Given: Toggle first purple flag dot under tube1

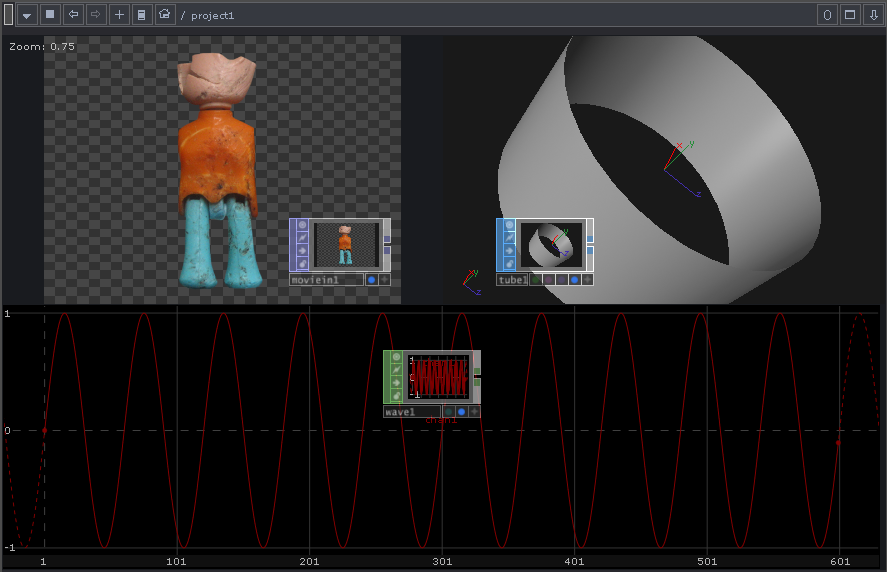Looking at the screenshot, I should point(549,279).
